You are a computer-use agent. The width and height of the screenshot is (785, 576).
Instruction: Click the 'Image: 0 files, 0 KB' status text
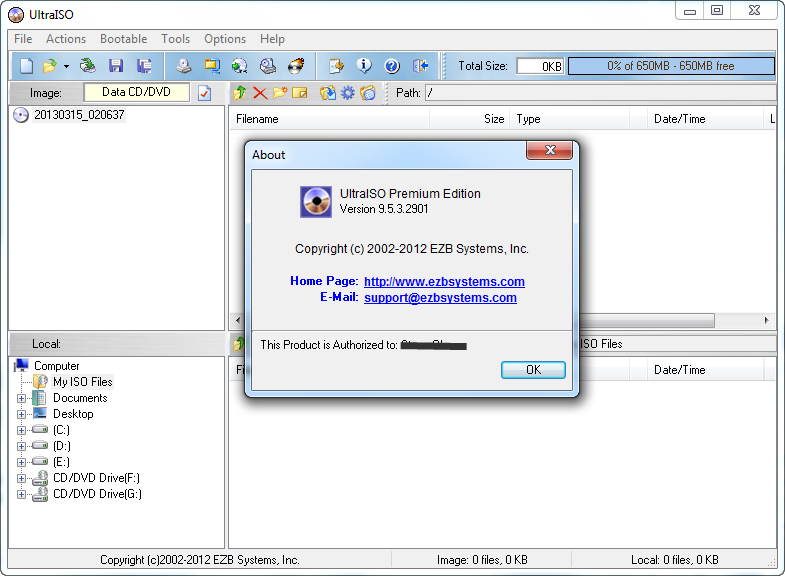(482, 560)
